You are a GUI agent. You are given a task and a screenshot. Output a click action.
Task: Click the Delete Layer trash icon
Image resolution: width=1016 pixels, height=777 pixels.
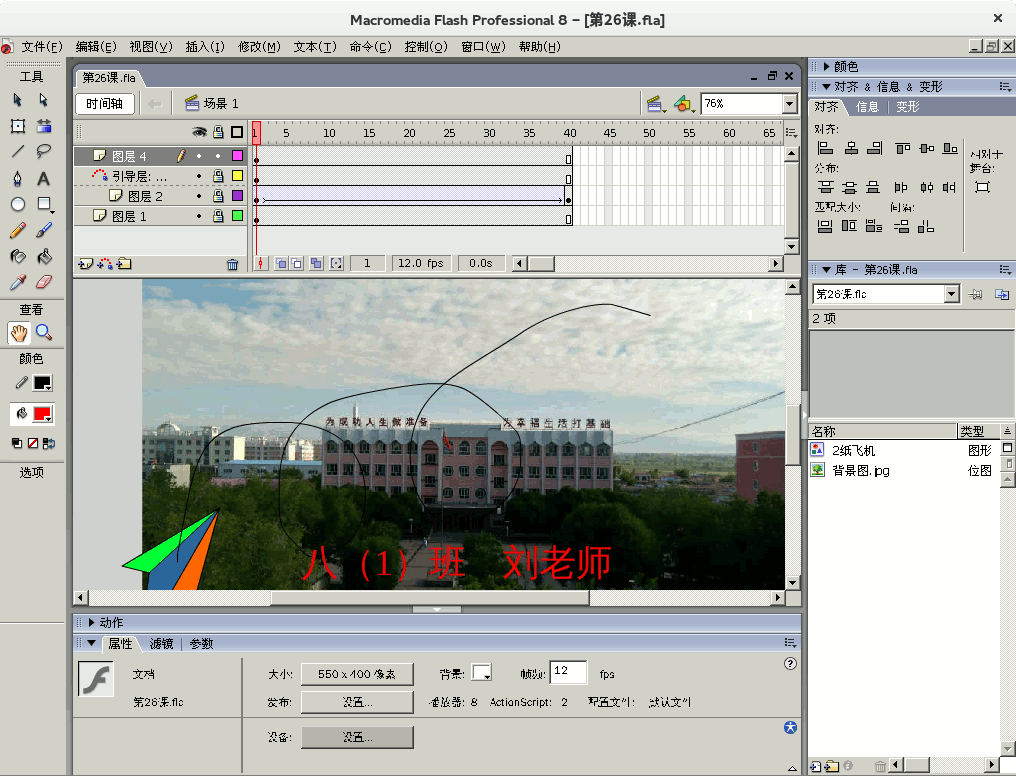pos(233,264)
